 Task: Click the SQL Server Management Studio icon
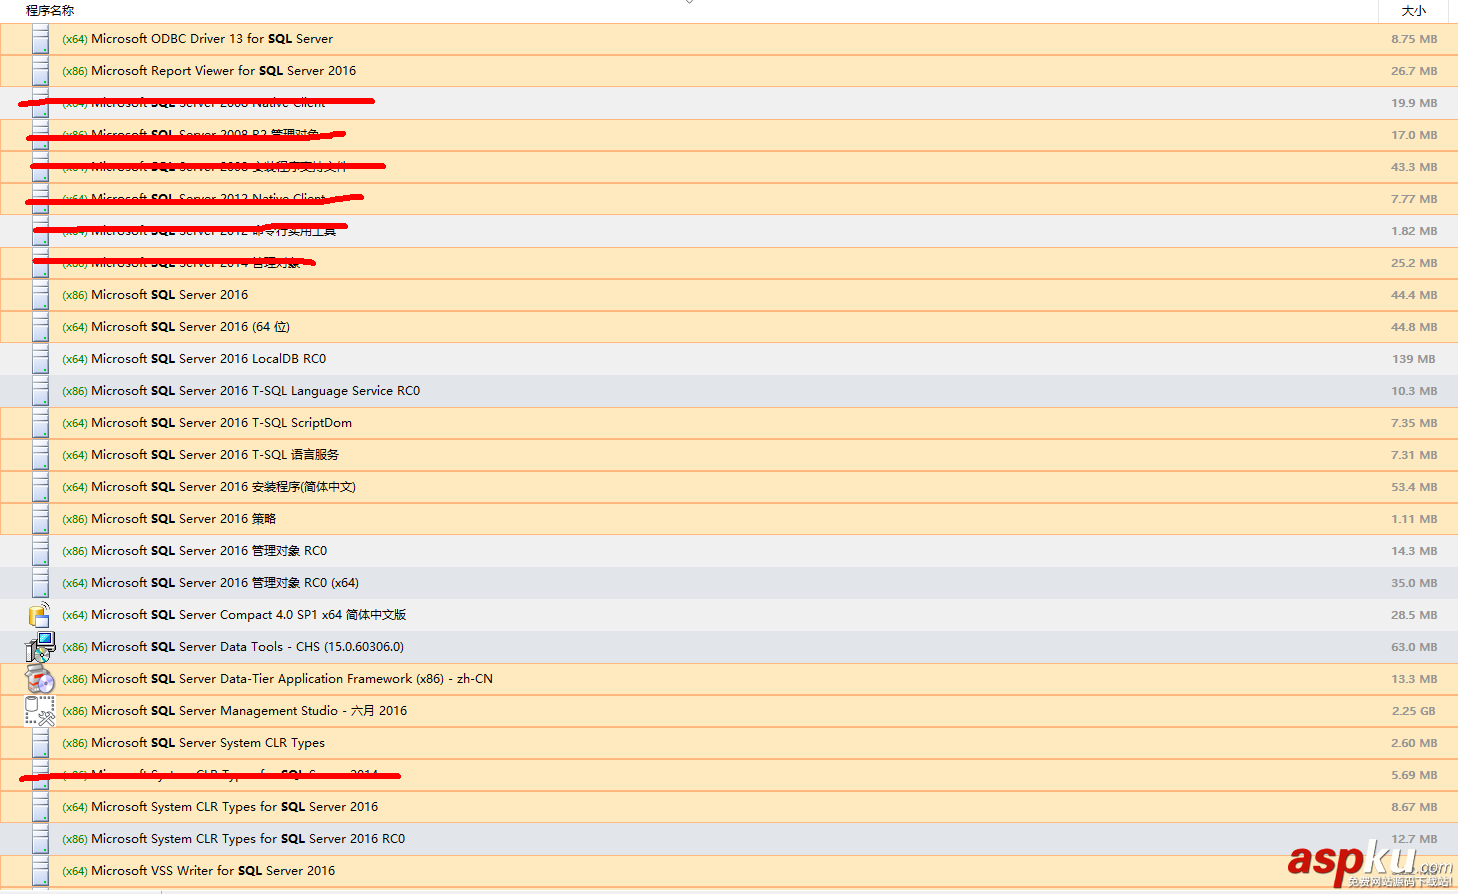(x=40, y=711)
